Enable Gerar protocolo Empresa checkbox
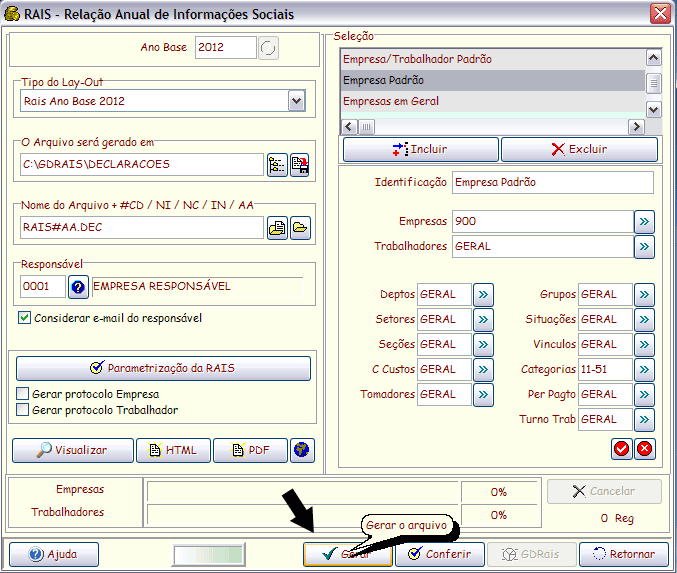 tap(23, 395)
